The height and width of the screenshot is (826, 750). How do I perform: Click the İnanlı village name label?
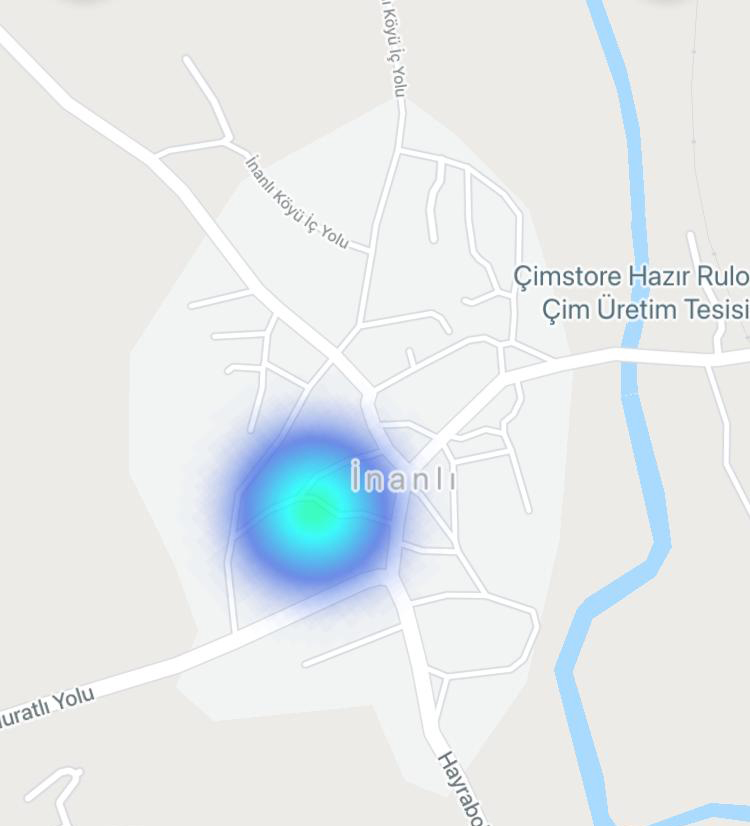pos(402,477)
